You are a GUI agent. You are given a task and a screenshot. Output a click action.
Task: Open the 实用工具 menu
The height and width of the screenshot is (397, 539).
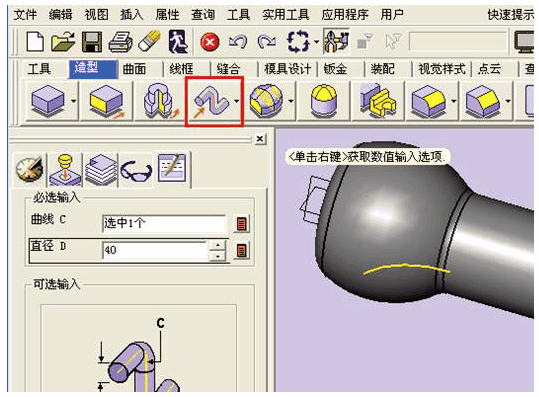point(286,15)
